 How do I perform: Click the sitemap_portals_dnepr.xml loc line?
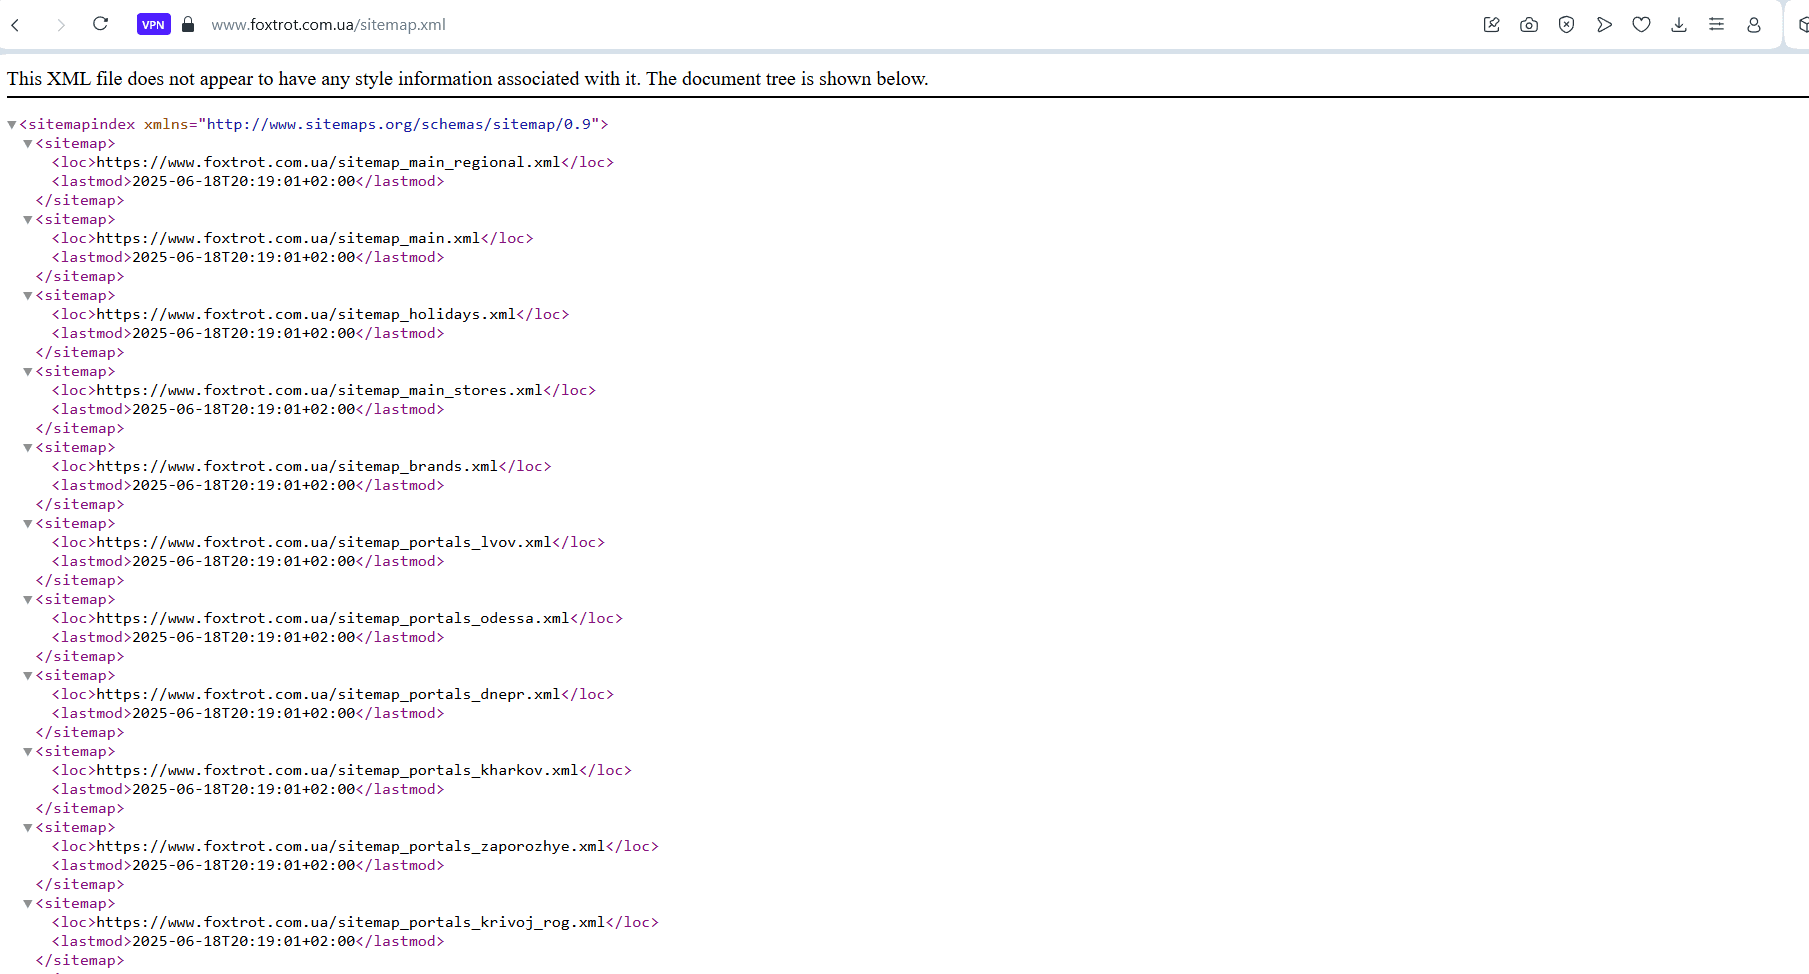(x=333, y=694)
